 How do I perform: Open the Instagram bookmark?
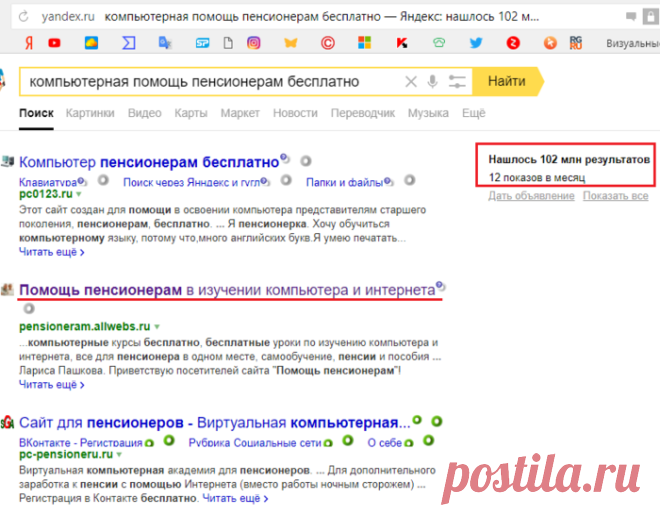pos(253,42)
